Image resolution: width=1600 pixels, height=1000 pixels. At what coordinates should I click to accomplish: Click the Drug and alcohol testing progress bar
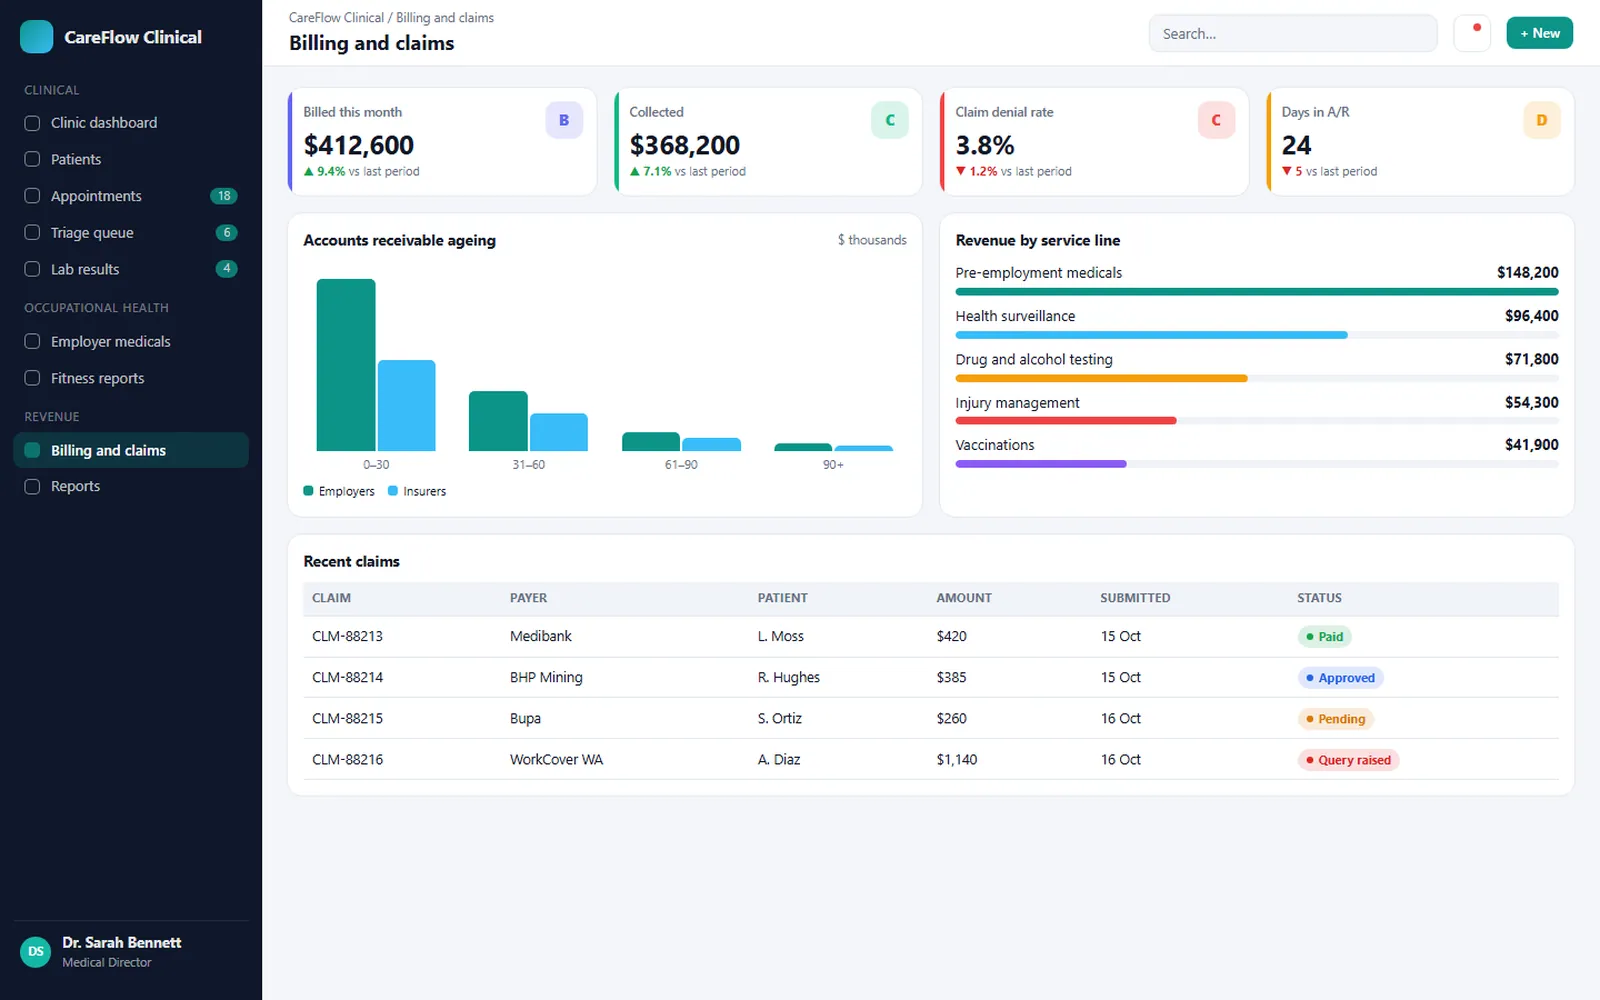point(1257,379)
